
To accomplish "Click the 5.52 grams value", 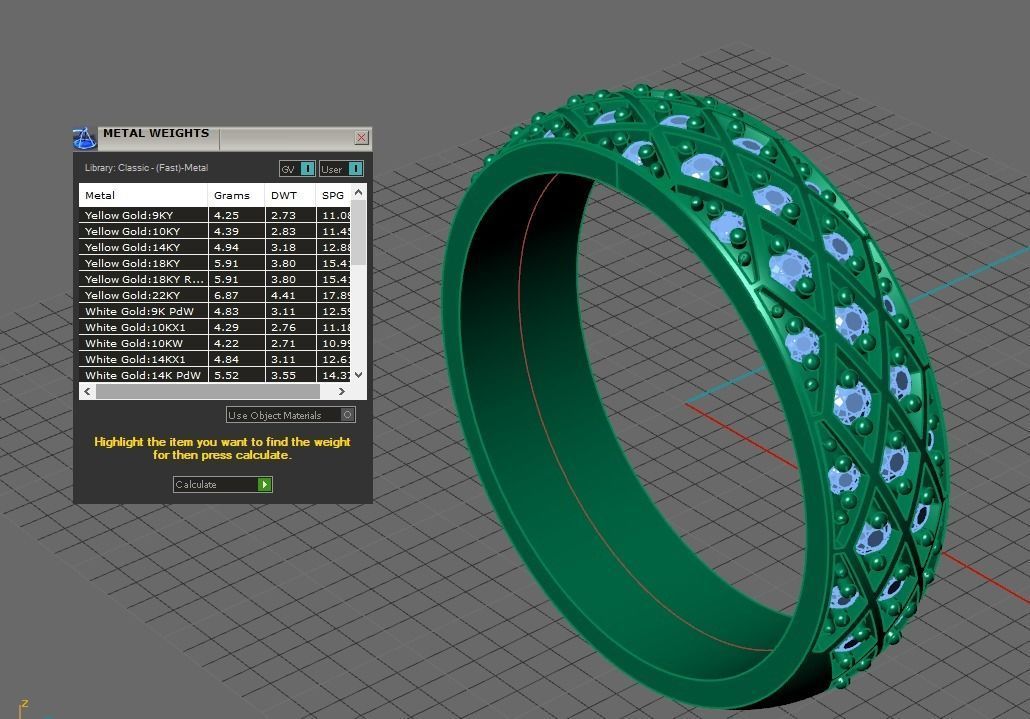I will point(227,376).
